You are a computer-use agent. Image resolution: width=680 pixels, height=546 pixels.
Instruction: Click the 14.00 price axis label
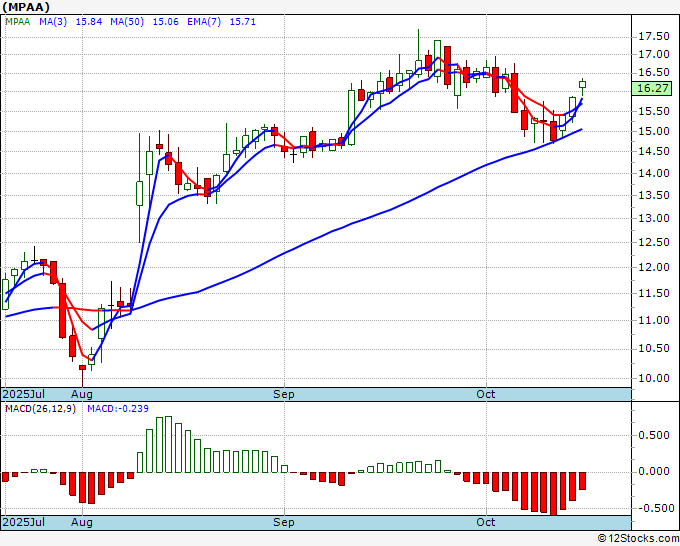(654, 173)
